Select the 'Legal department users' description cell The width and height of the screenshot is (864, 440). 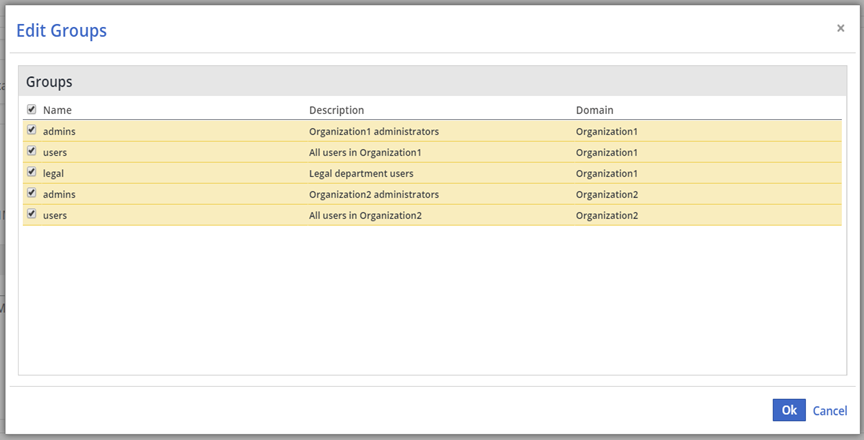pyautogui.click(x=361, y=173)
